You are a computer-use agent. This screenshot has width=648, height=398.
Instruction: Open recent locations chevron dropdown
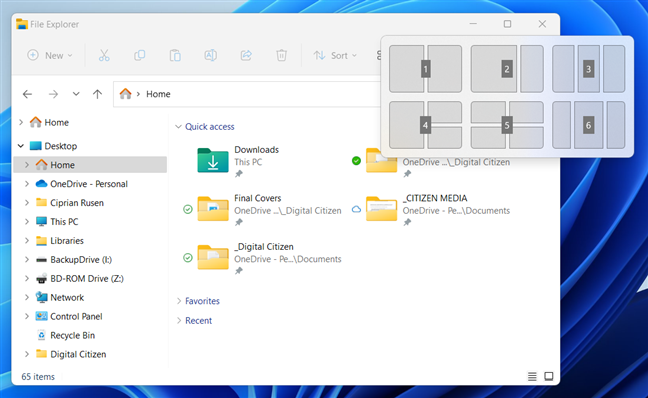point(76,94)
